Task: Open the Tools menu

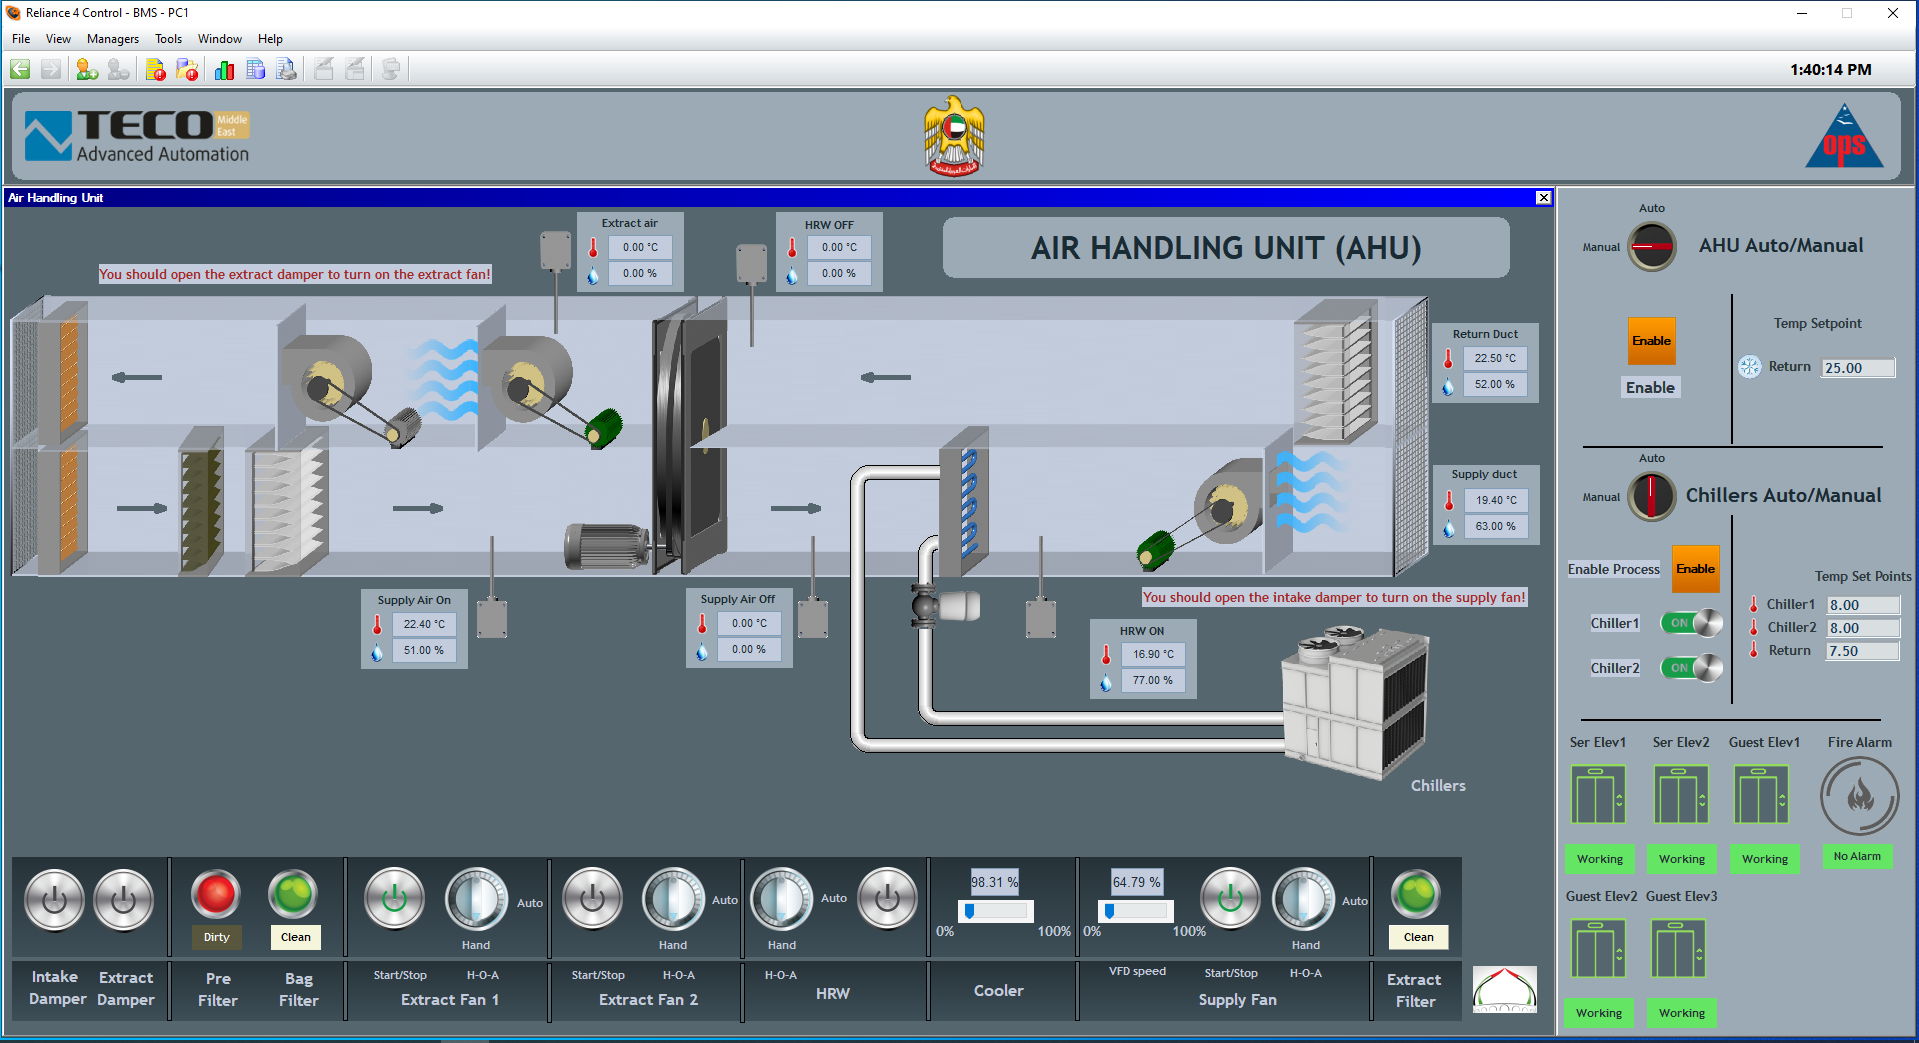Action: click(168, 39)
